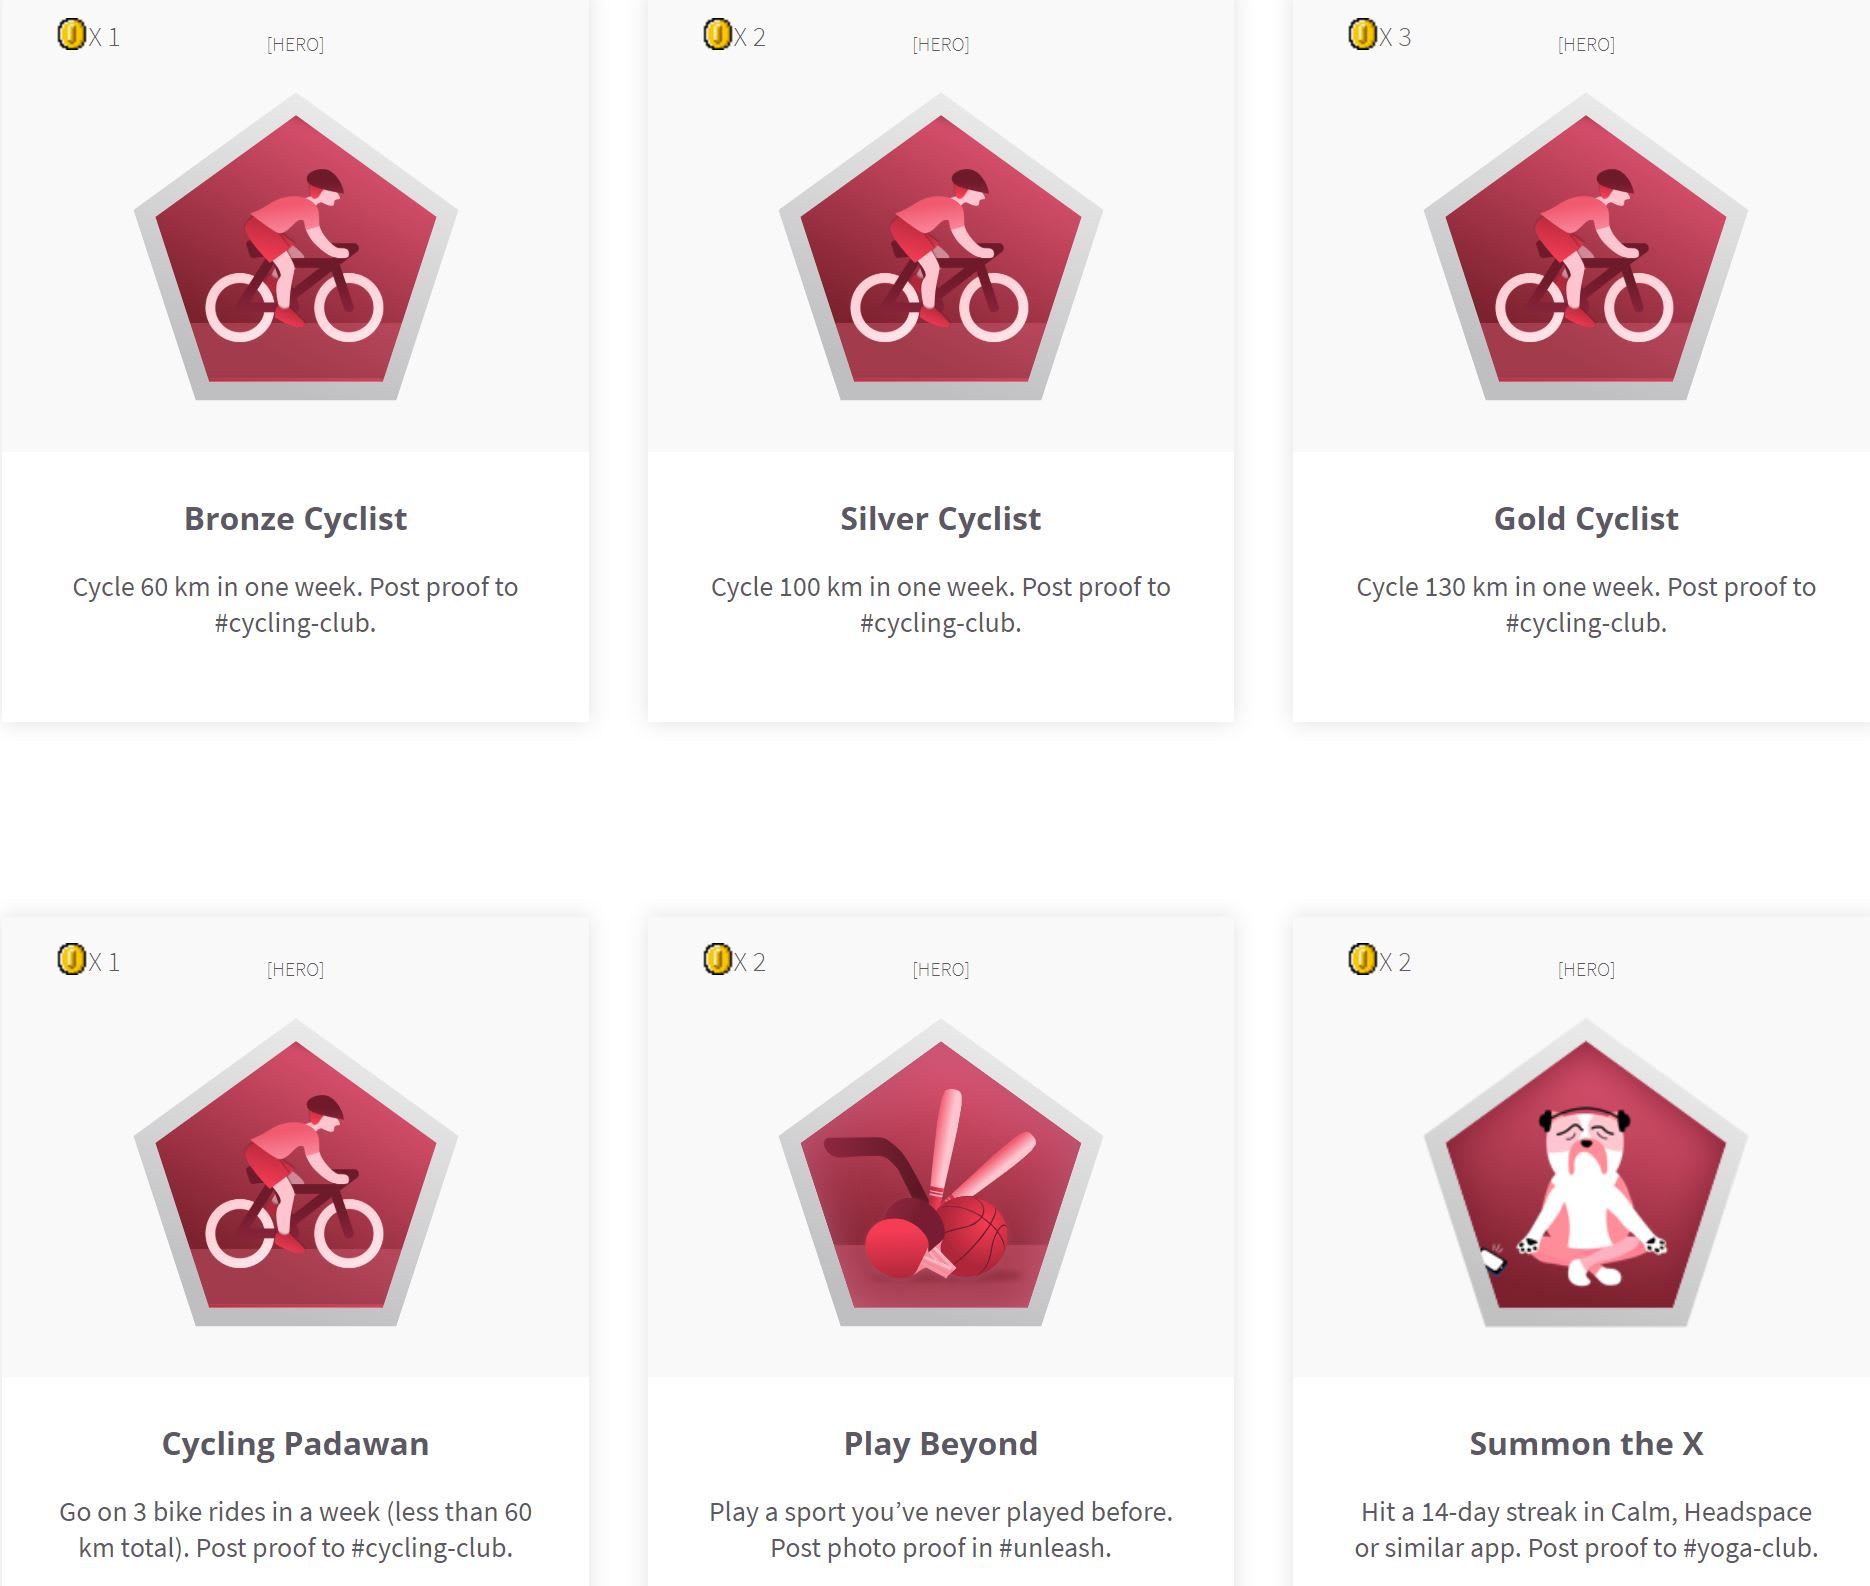Click the Gold Cyclist pentagon badge
The height and width of the screenshot is (1586, 1870).
point(1585,247)
